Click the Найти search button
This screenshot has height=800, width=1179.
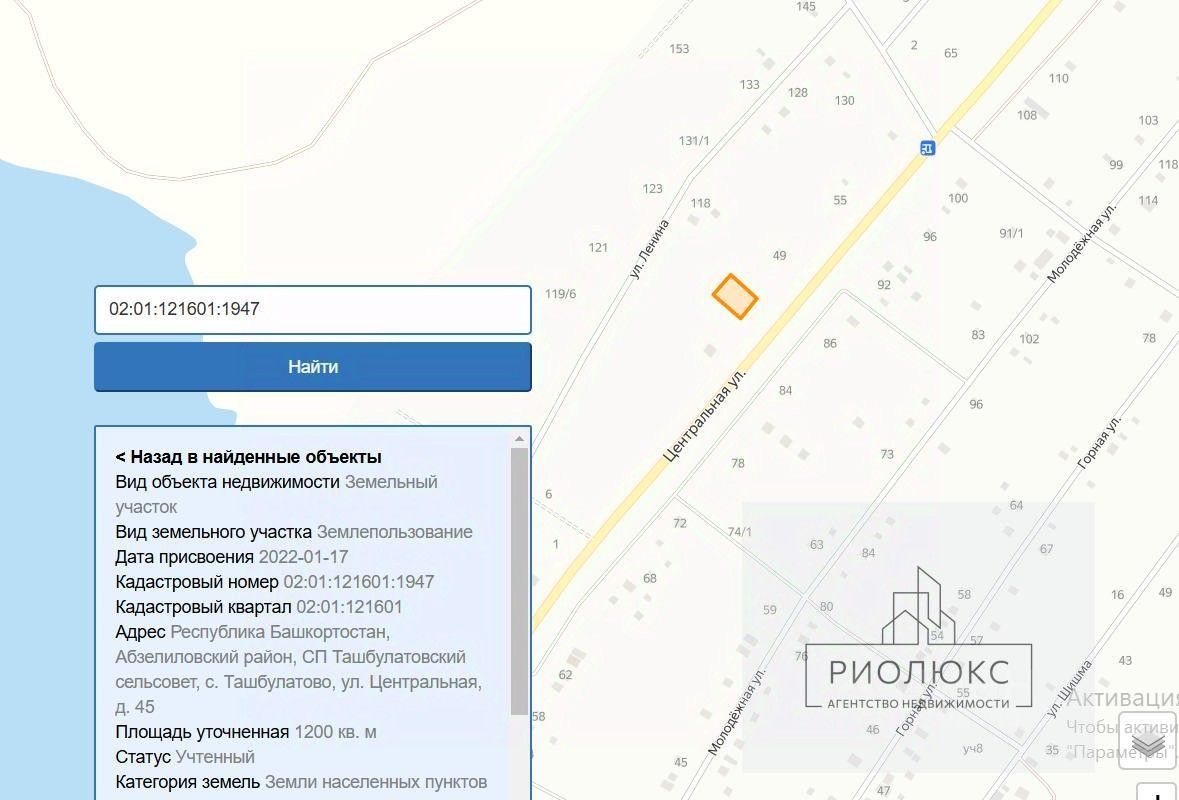pyautogui.click(x=313, y=367)
